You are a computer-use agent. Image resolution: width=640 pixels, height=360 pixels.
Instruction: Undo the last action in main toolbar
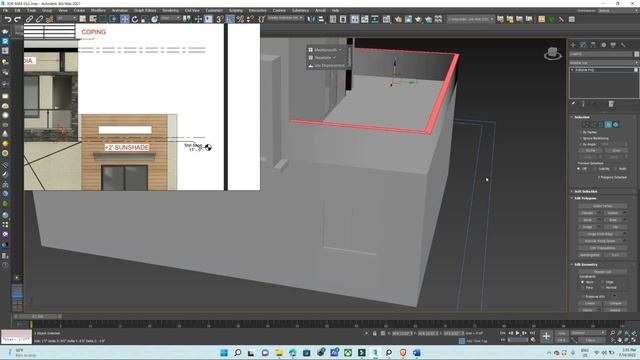click(x=8, y=19)
